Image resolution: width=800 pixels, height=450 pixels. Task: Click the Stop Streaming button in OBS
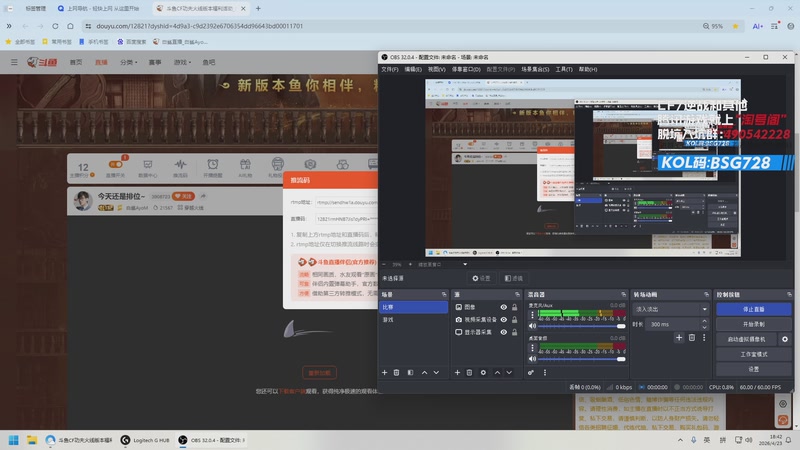pos(754,309)
